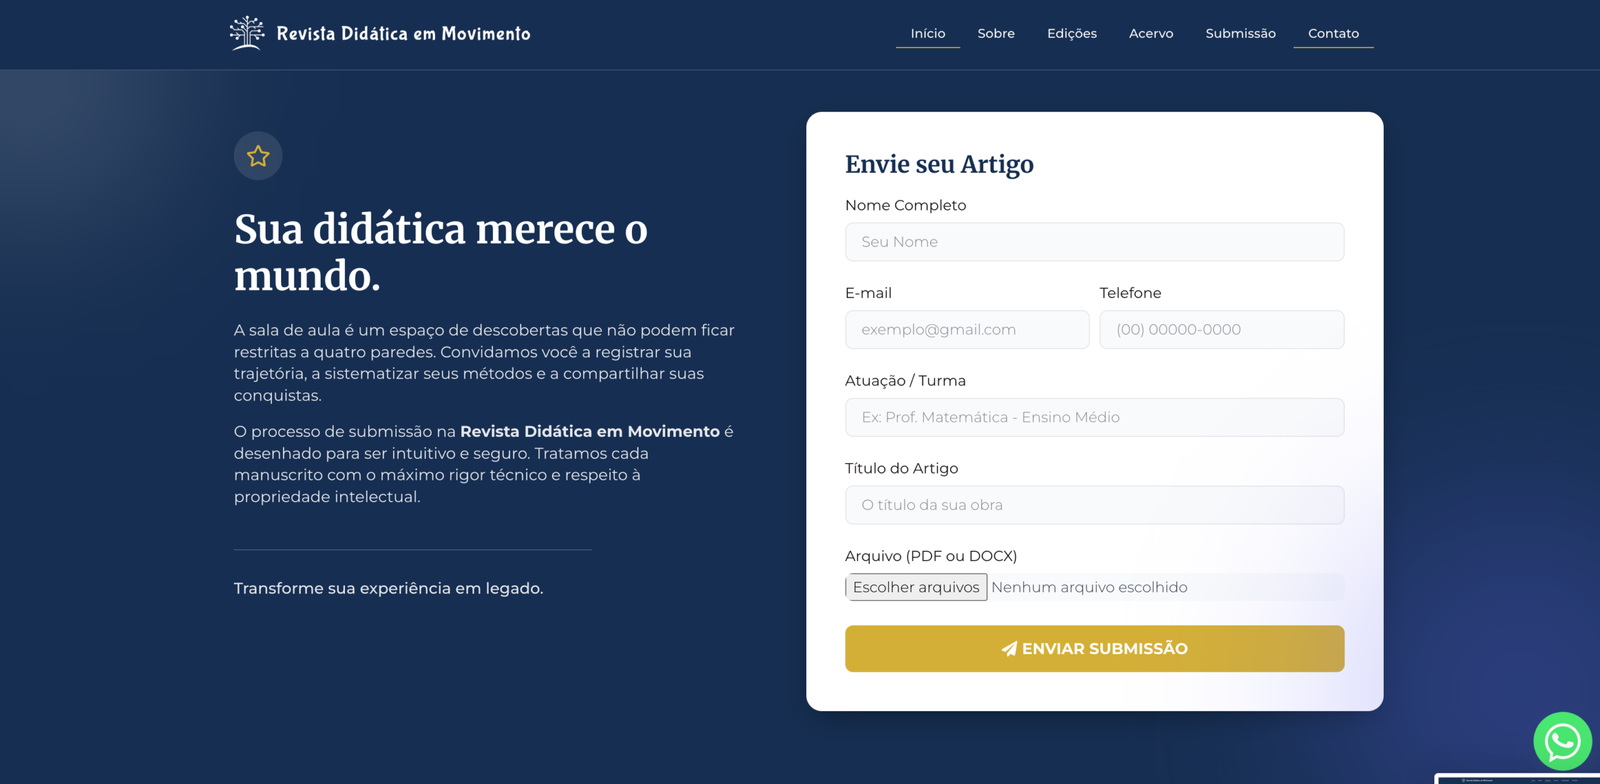Click the paper plane icon on submit button

pyautogui.click(x=1009, y=649)
